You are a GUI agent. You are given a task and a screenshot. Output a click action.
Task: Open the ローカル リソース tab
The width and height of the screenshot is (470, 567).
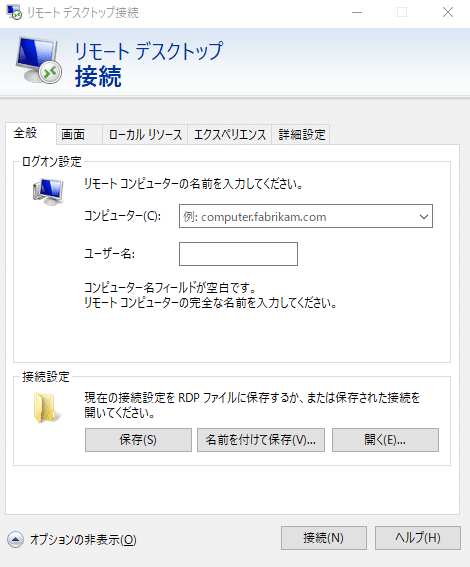click(145, 135)
